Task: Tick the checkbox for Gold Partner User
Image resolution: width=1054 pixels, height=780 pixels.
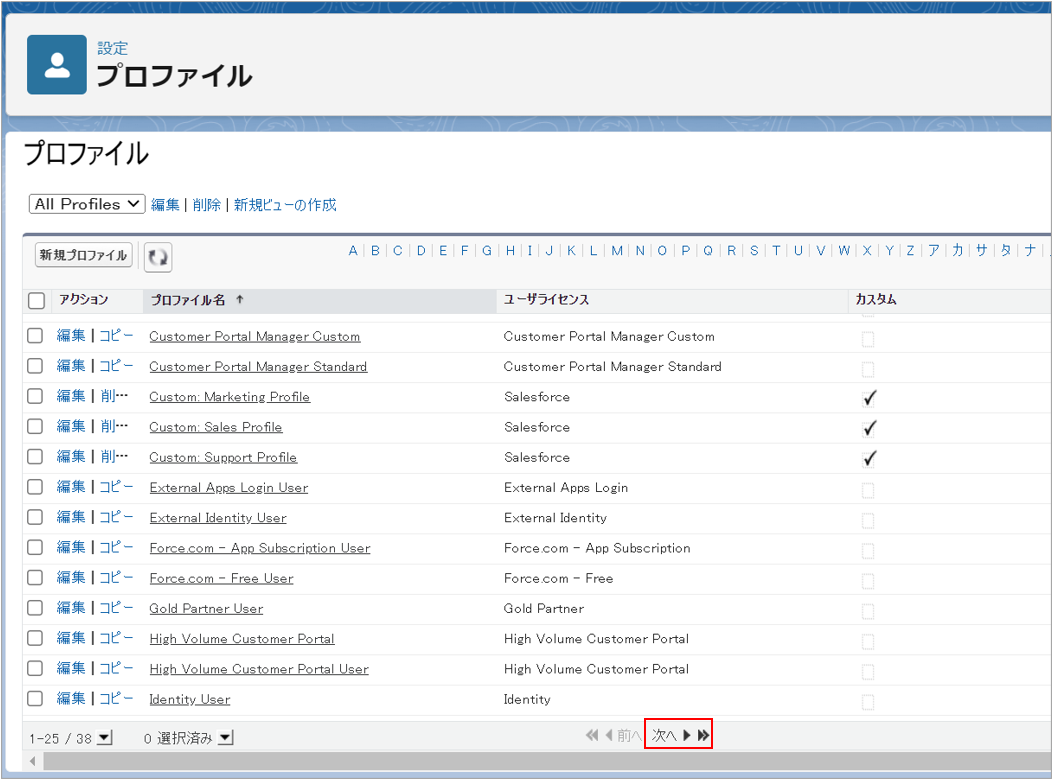Action: point(36,608)
